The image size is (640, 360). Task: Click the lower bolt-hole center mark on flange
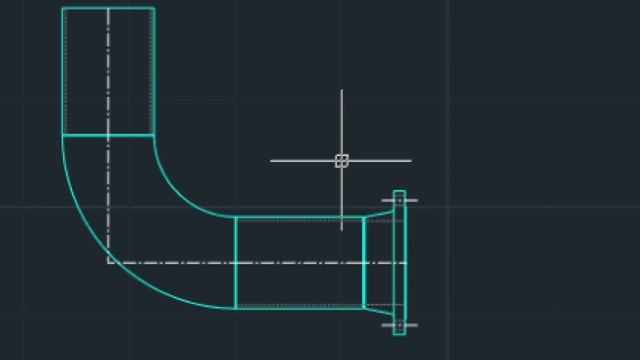pyautogui.click(x=400, y=325)
